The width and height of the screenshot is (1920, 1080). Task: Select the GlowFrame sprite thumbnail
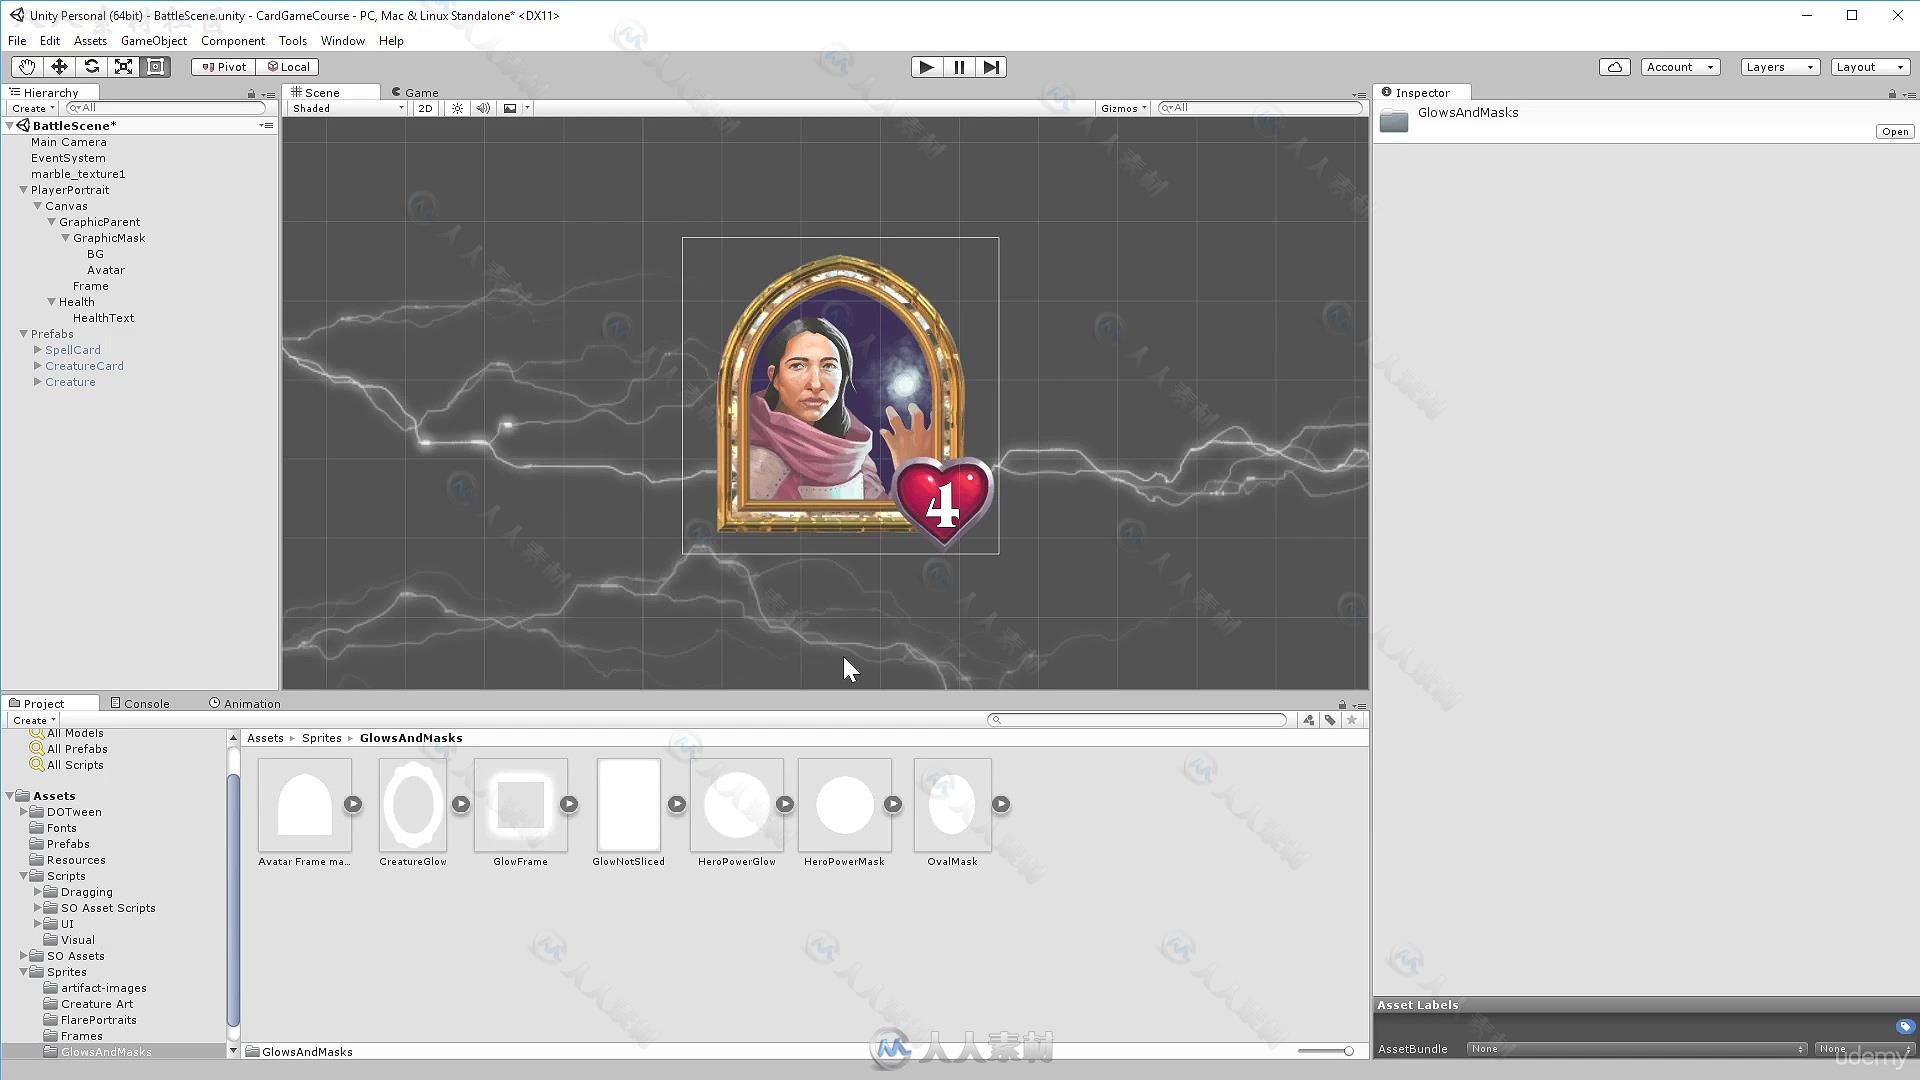[x=520, y=805]
